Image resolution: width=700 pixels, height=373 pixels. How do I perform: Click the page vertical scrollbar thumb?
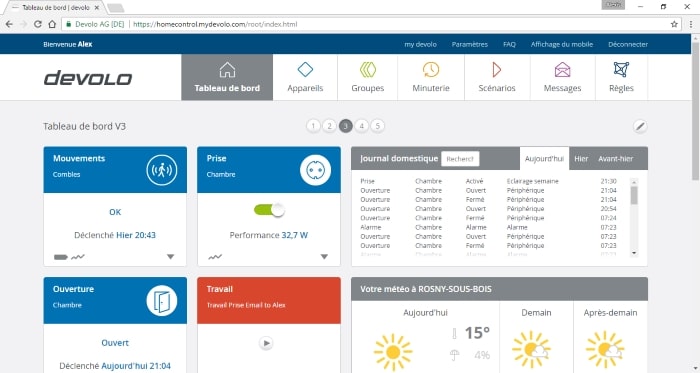(695, 112)
